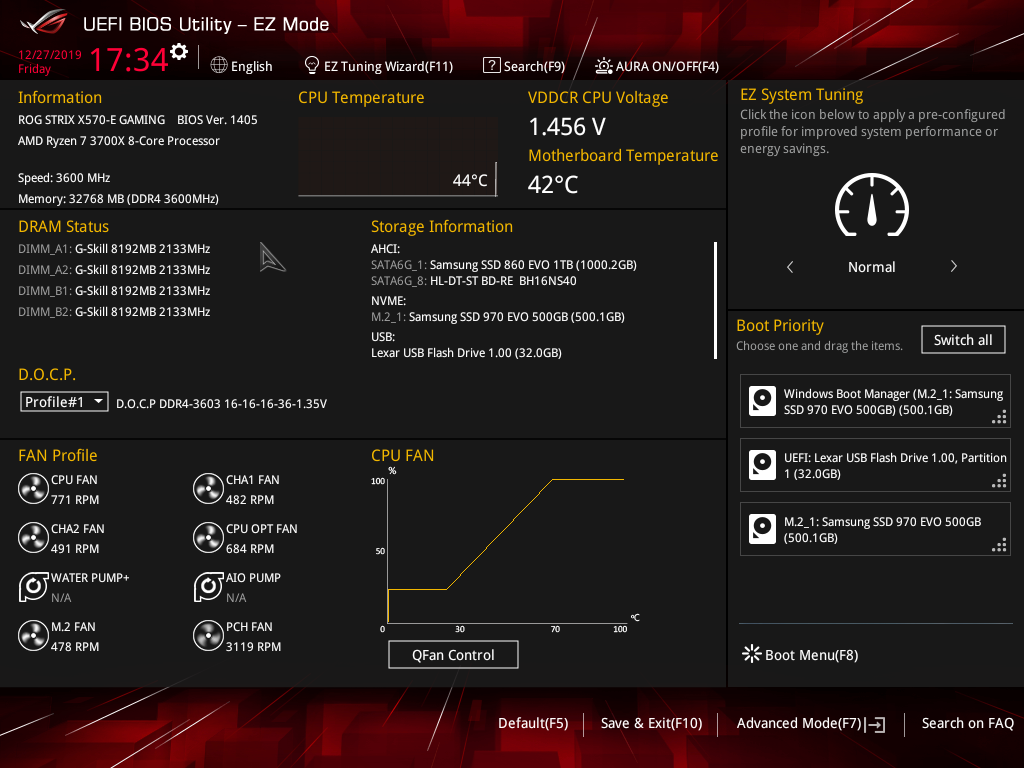The image size is (1024, 768).
Task: Click drag handle on M.2_1 Samsung entry
Action: (999, 545)
